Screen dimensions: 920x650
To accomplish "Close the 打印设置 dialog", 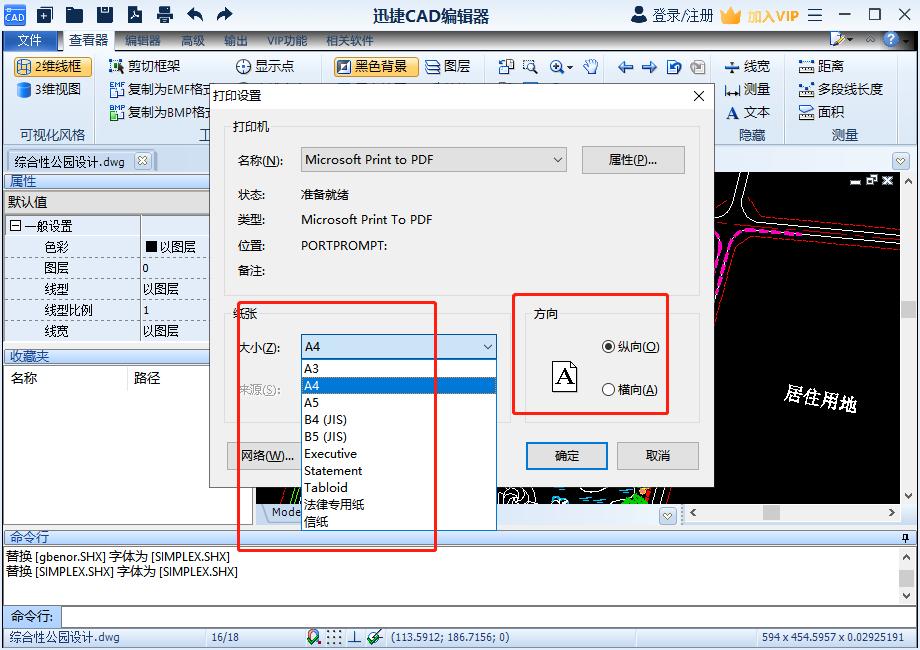I will (x=698, y=96).
